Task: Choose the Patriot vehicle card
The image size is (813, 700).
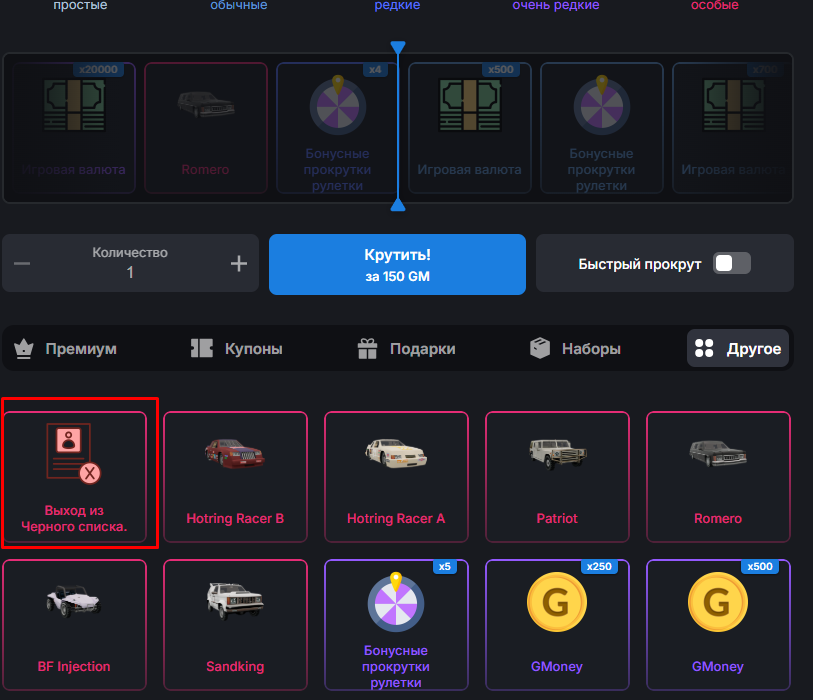Action: [x=557, y=477]
